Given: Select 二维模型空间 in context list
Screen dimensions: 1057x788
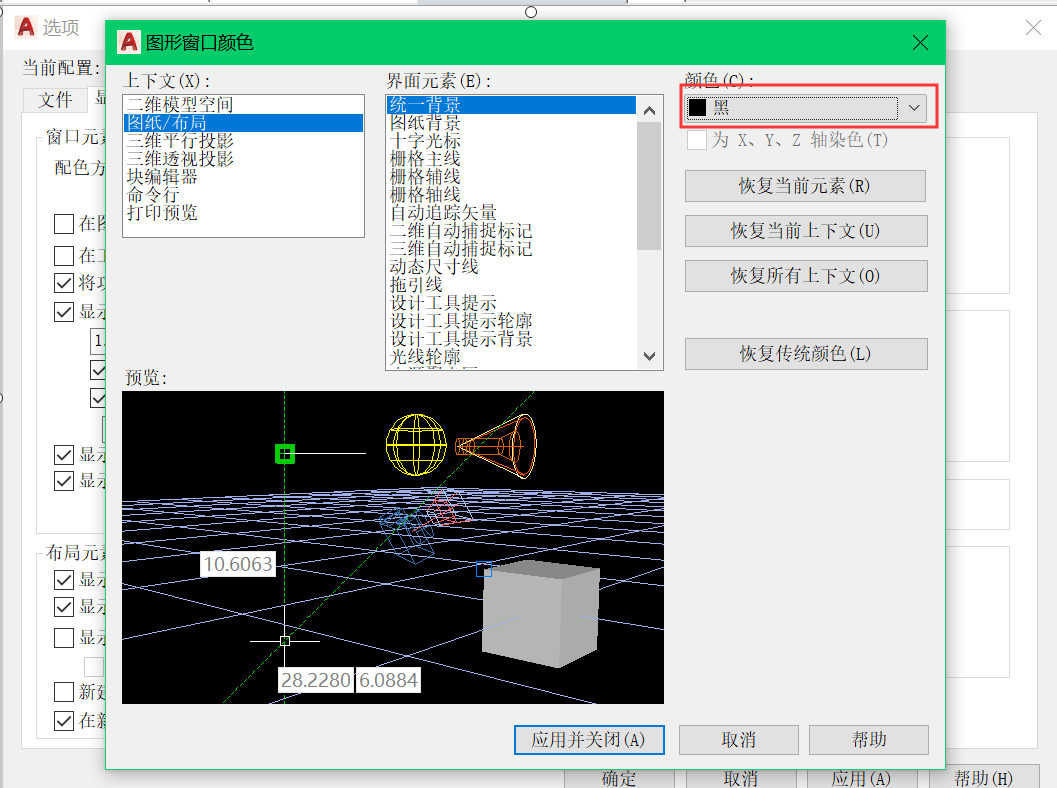Looking at the screenshot, I should pyautogui.click(x=243, y=104).
